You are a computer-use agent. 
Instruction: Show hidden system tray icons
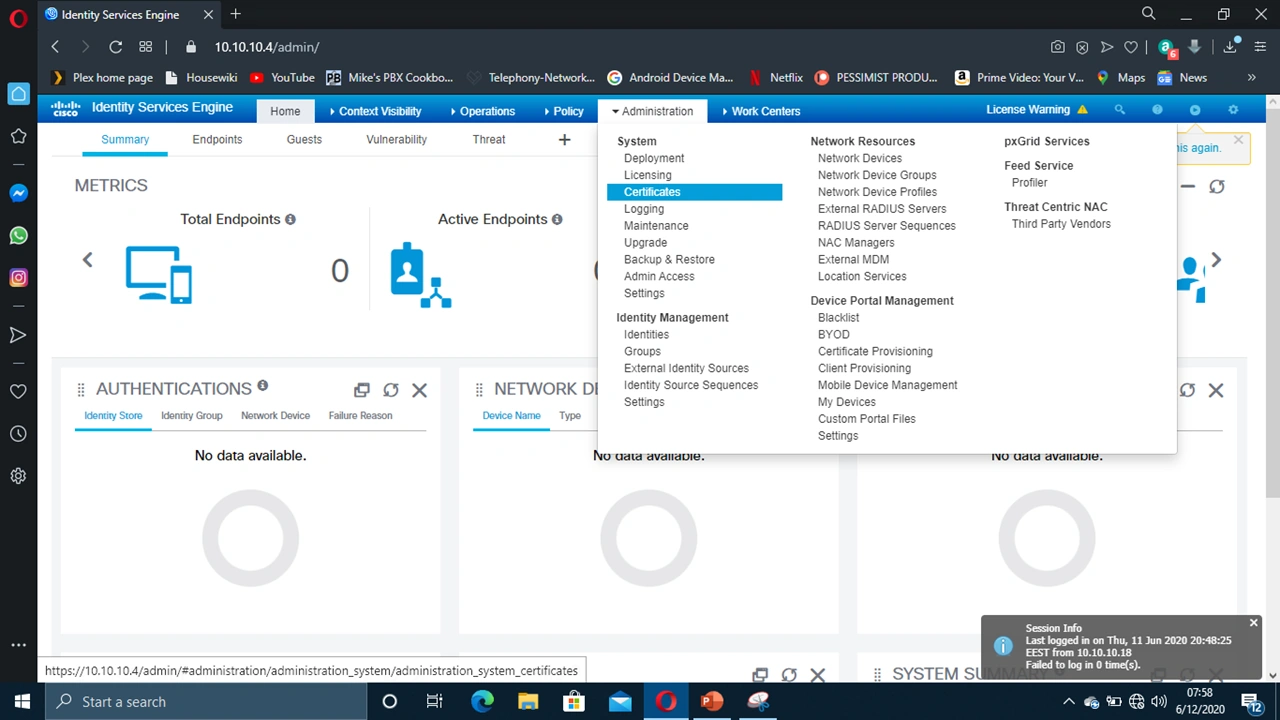(x=1068, y=701)
